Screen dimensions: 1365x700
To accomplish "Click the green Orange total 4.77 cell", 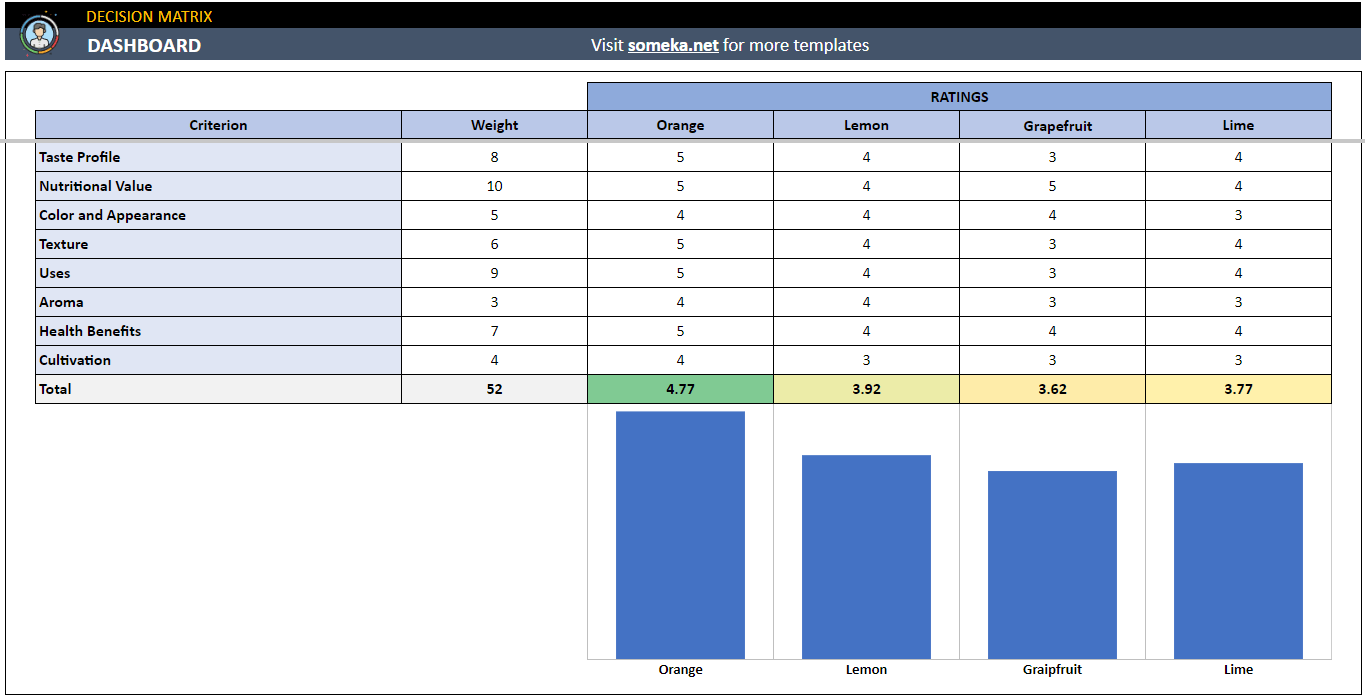I will click(680, 389).
